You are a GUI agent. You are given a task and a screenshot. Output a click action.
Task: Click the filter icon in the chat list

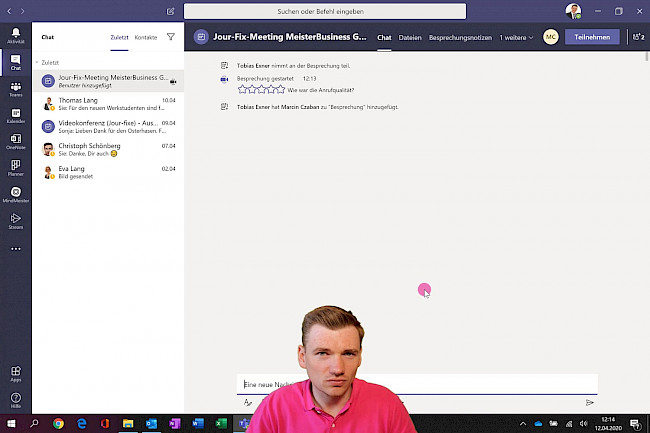pos(170,36)
